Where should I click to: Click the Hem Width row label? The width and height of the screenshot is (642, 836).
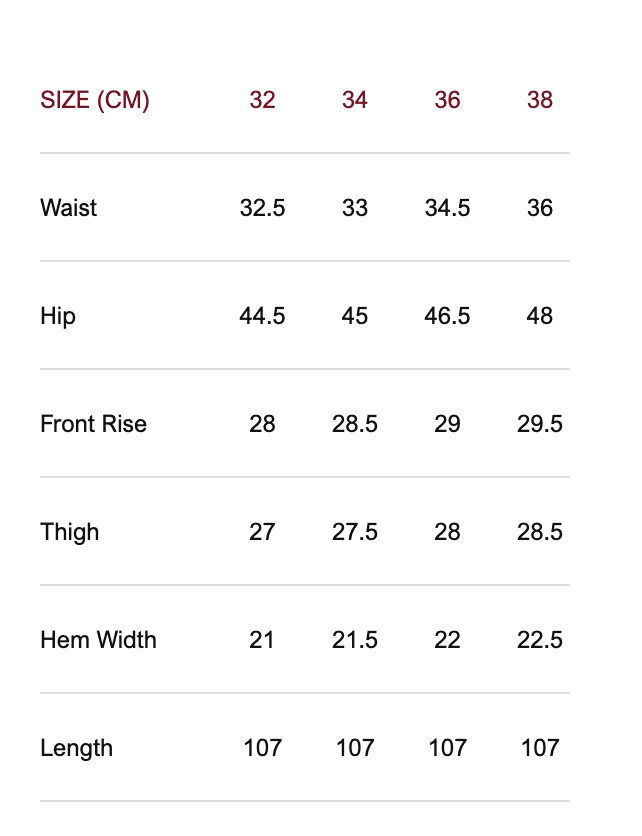pos(98,640)
